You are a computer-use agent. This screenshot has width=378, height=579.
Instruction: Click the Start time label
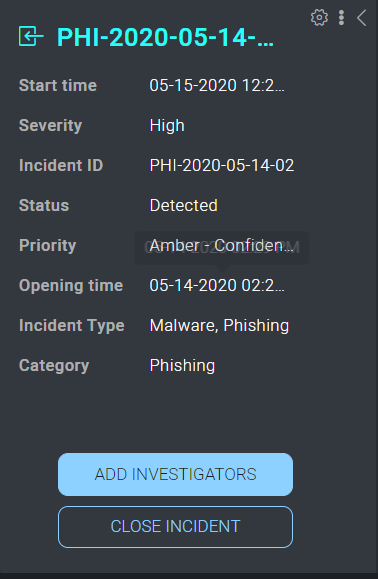tap(58, 85)
